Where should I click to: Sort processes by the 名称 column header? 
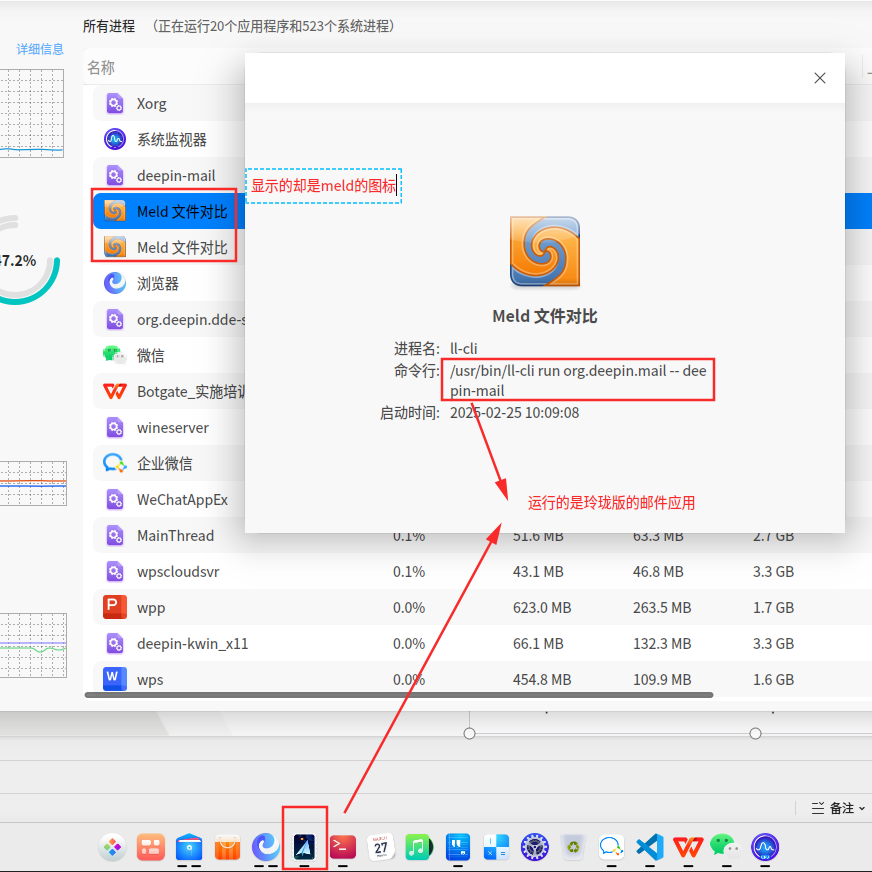(x=101, y=68)
